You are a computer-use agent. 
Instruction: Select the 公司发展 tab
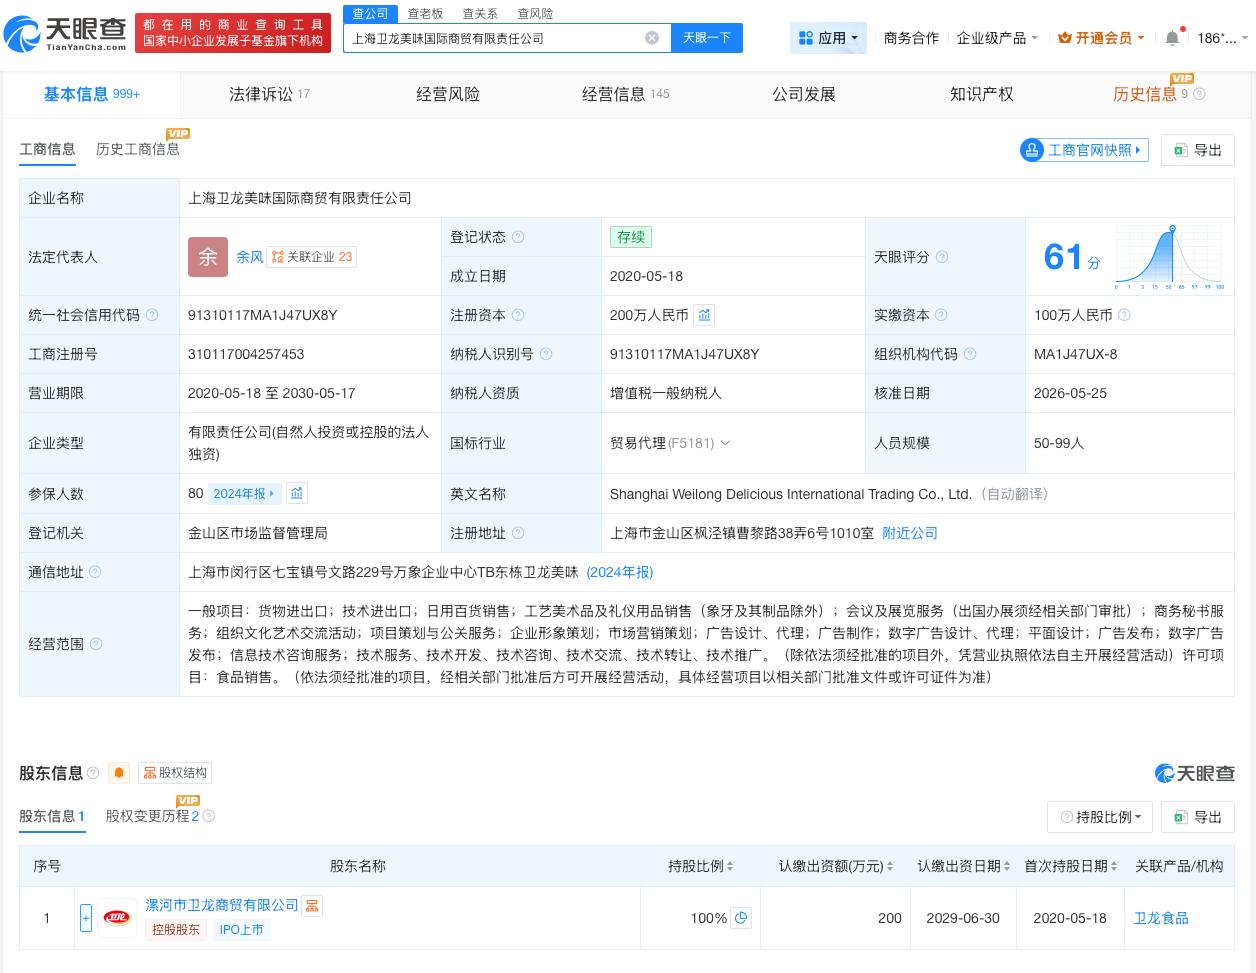coord(804,94)
